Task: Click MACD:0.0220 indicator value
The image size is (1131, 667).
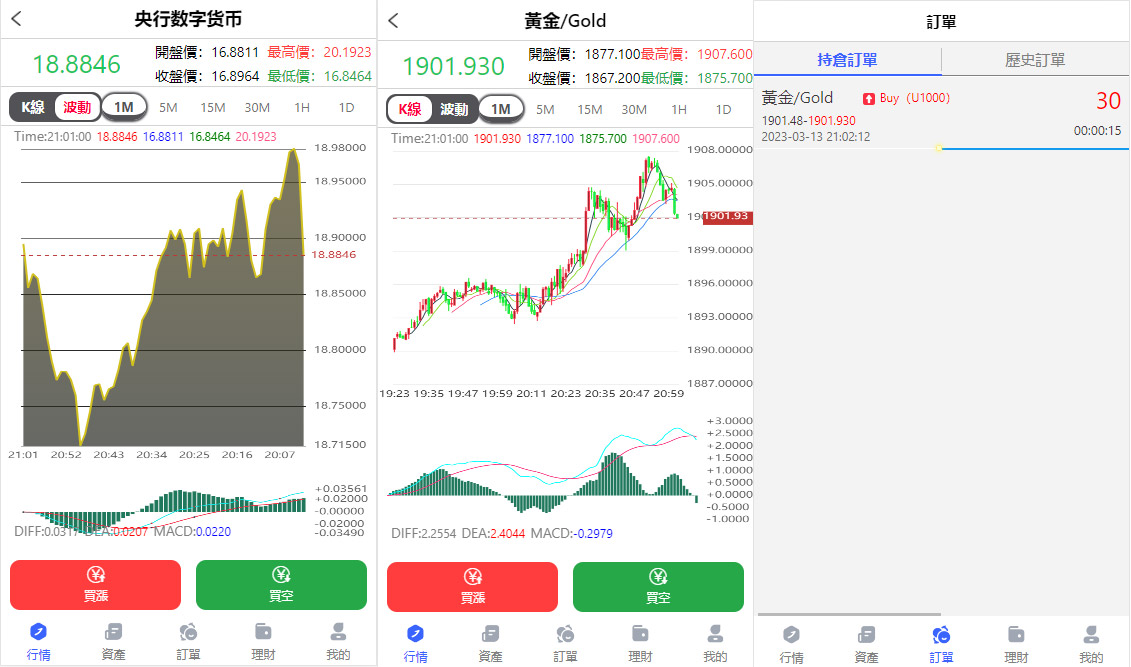Action: pos(193,531)
